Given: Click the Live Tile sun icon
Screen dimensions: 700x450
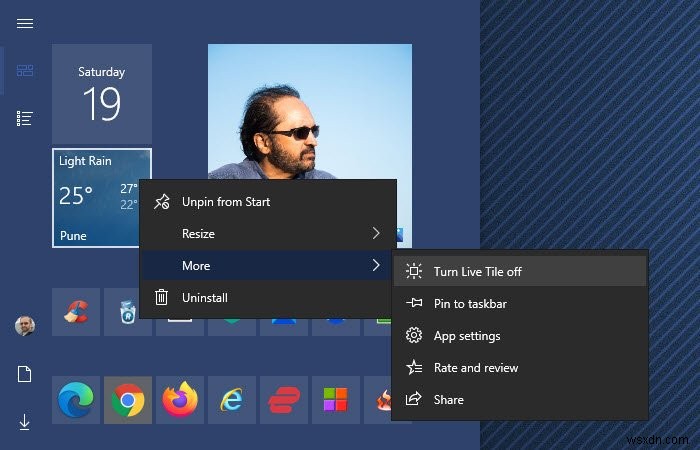Looking at the screenshot, I should tap(414, 271).
